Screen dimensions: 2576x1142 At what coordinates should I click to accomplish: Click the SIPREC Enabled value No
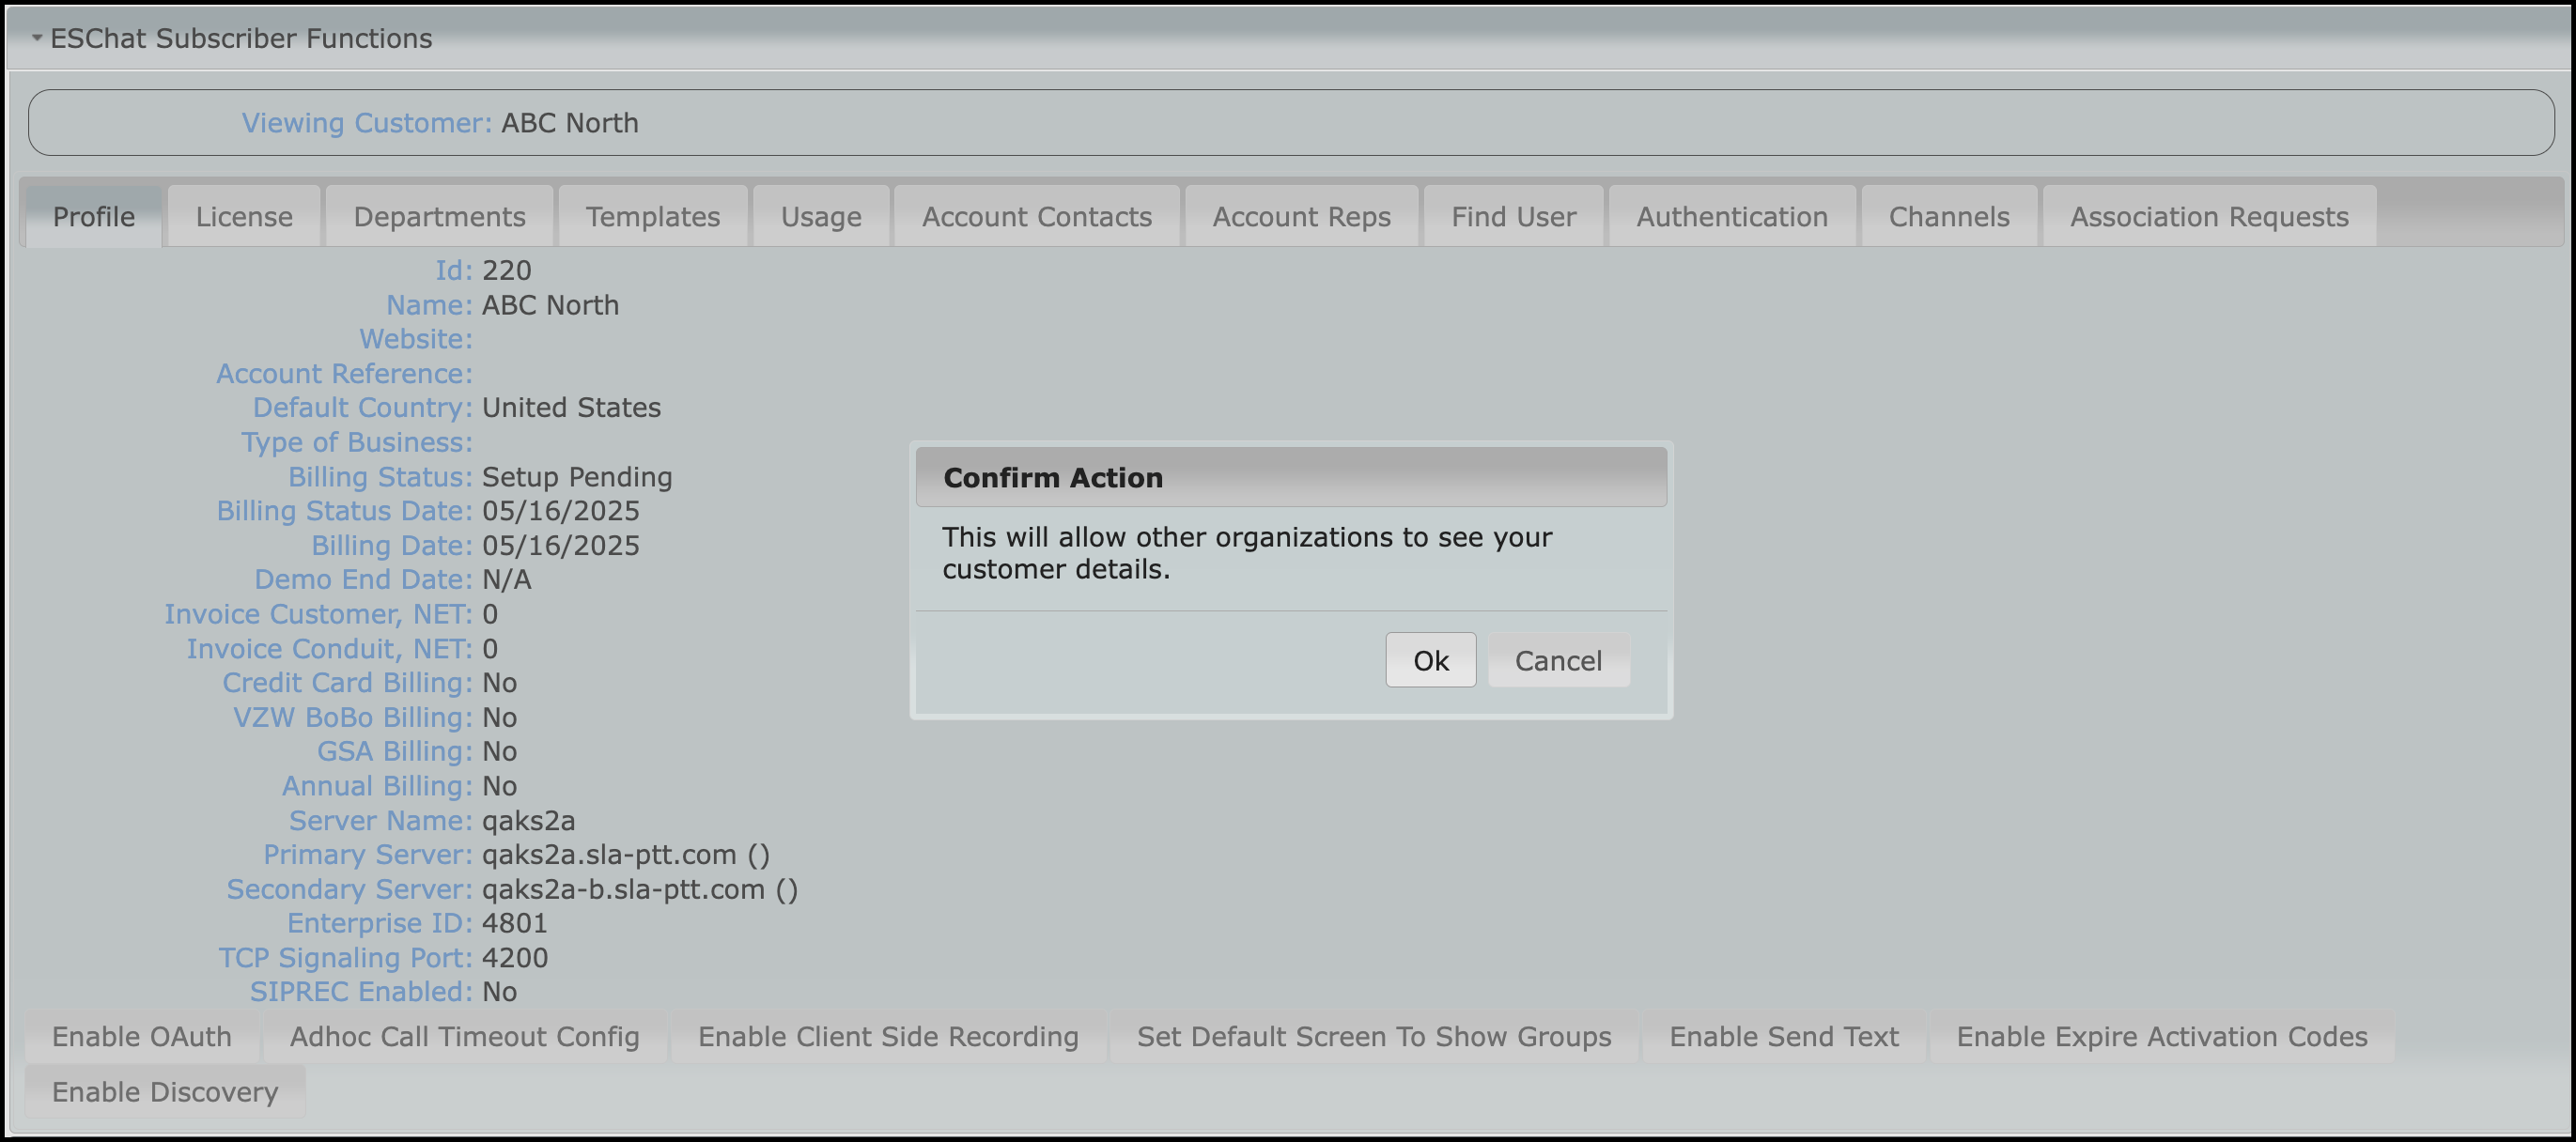(x=500, y=992)
